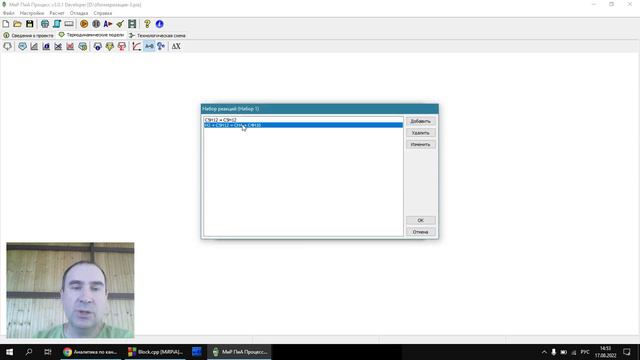Click the red shield icon
The width and height of the screenshot is (640, 360).
pyautogui.click(x=122, y=47)
